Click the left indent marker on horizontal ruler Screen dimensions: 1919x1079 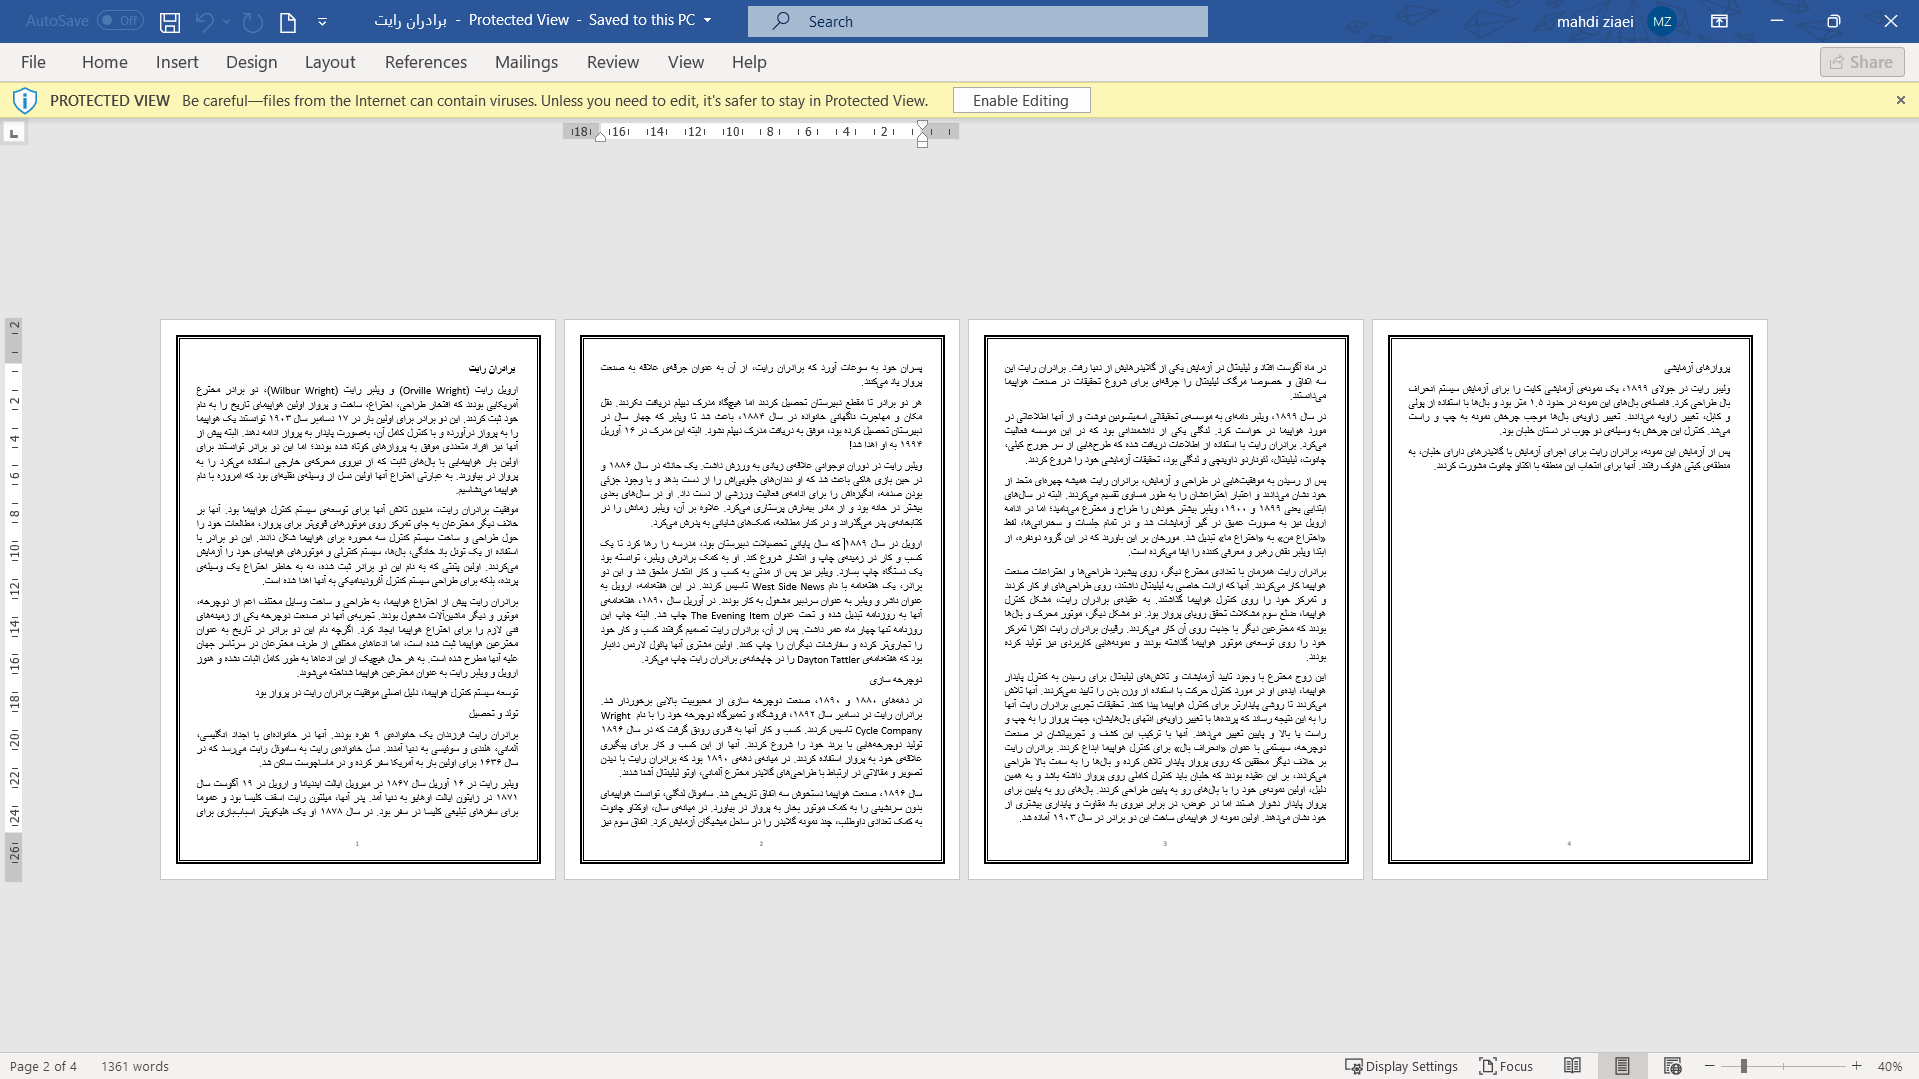600,137
